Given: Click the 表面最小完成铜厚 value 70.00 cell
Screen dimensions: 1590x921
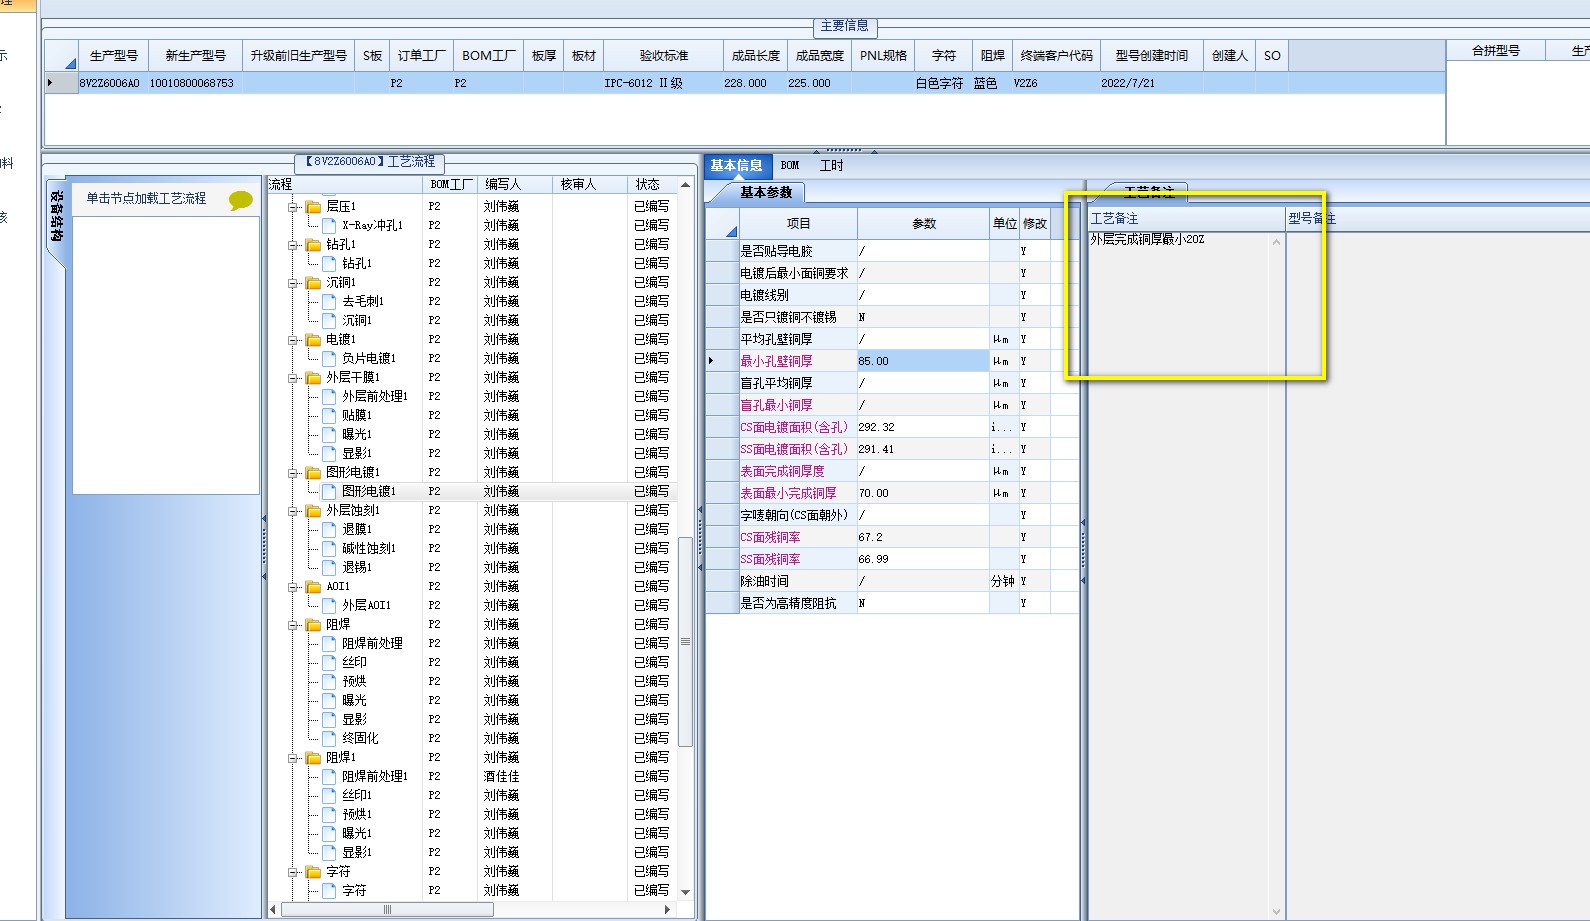Looking at the screenshot, I should pyautogui.click(x=923, y=493).
